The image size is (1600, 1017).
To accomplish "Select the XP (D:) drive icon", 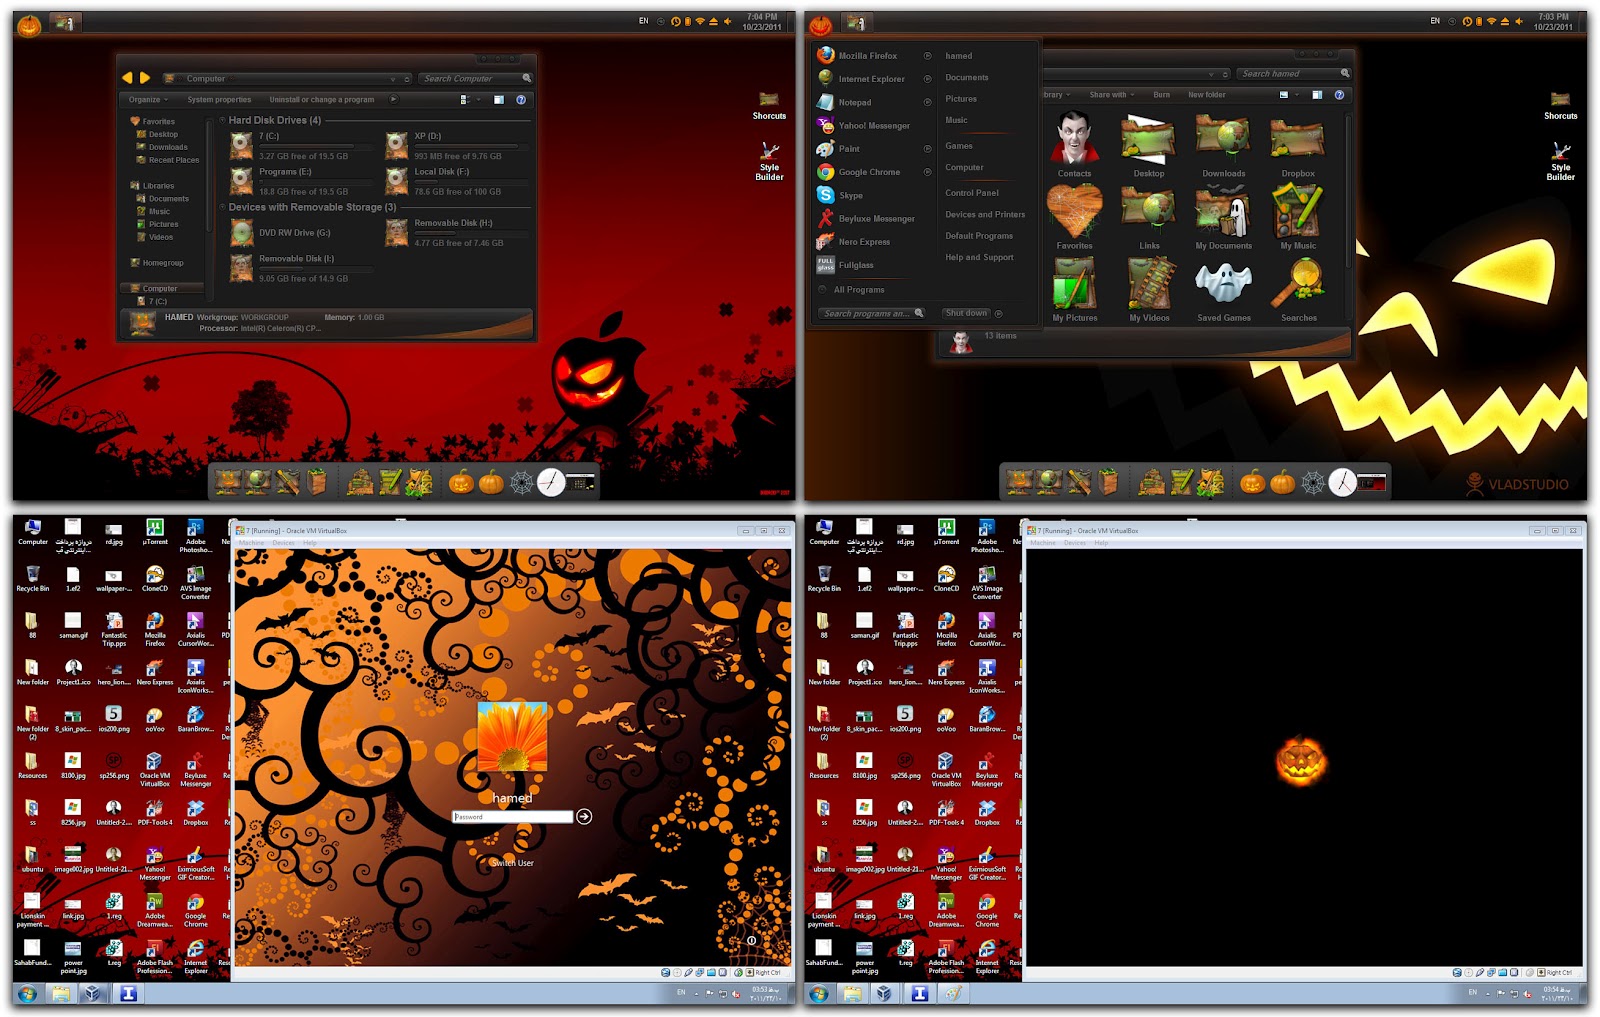I will (397, 146).
